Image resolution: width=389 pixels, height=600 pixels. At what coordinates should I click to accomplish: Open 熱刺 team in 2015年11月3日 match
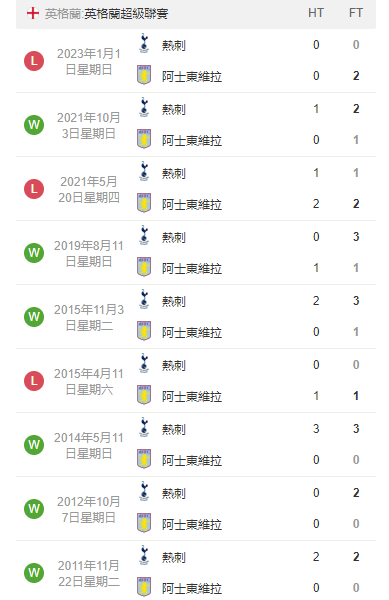coord(174,302)
